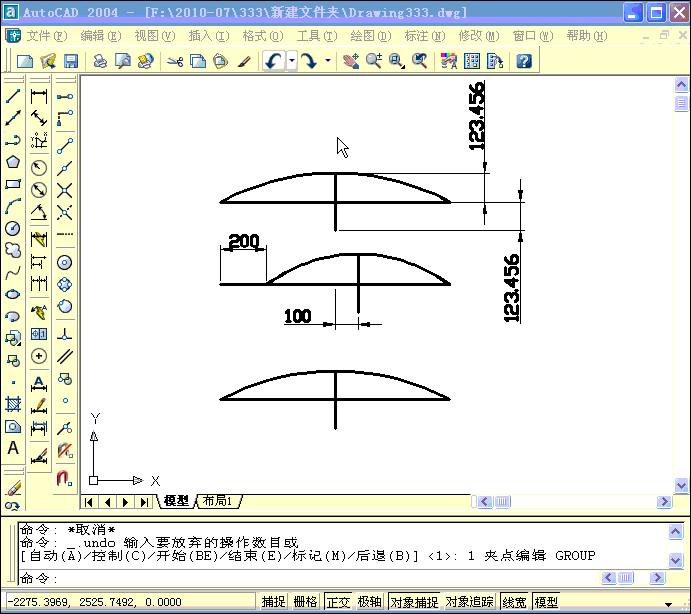Select the Multiline Text A tool
Screen dimensions: 691x614
pos(13,448)
